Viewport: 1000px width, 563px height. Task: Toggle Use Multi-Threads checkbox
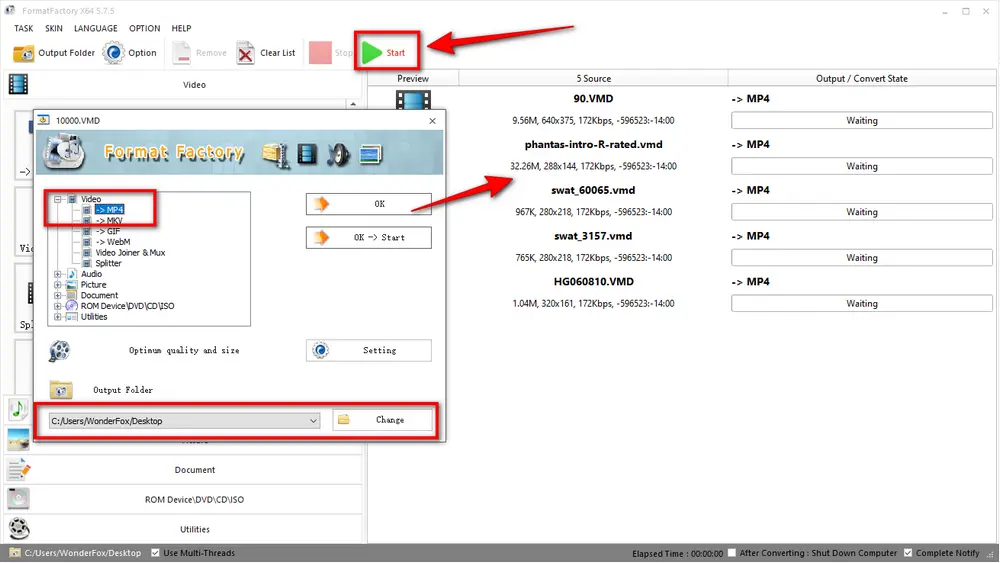pos(155,553)
